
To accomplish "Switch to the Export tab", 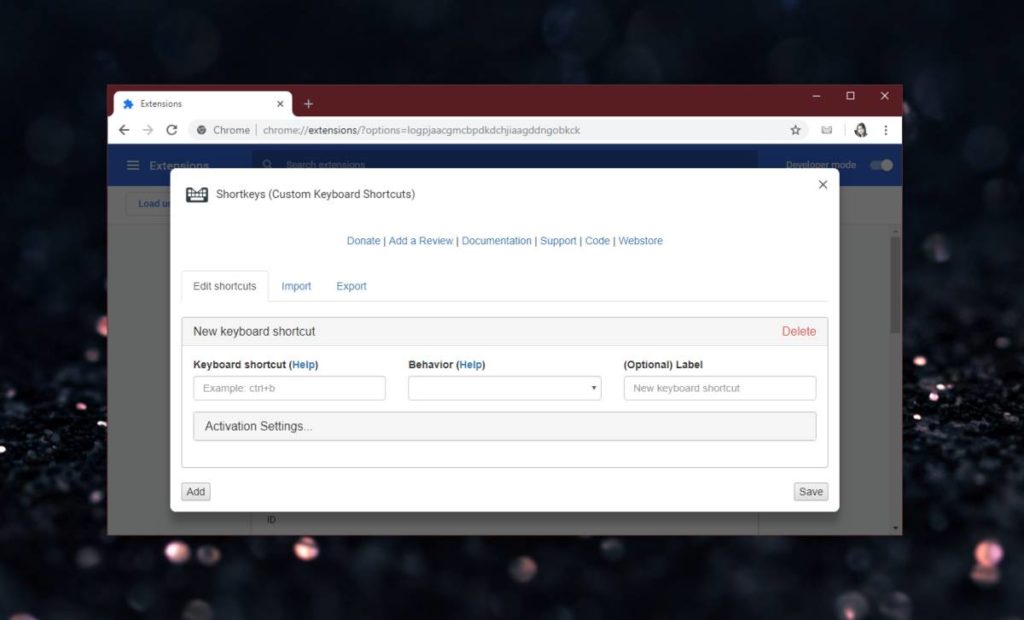I will coord(351,286).
